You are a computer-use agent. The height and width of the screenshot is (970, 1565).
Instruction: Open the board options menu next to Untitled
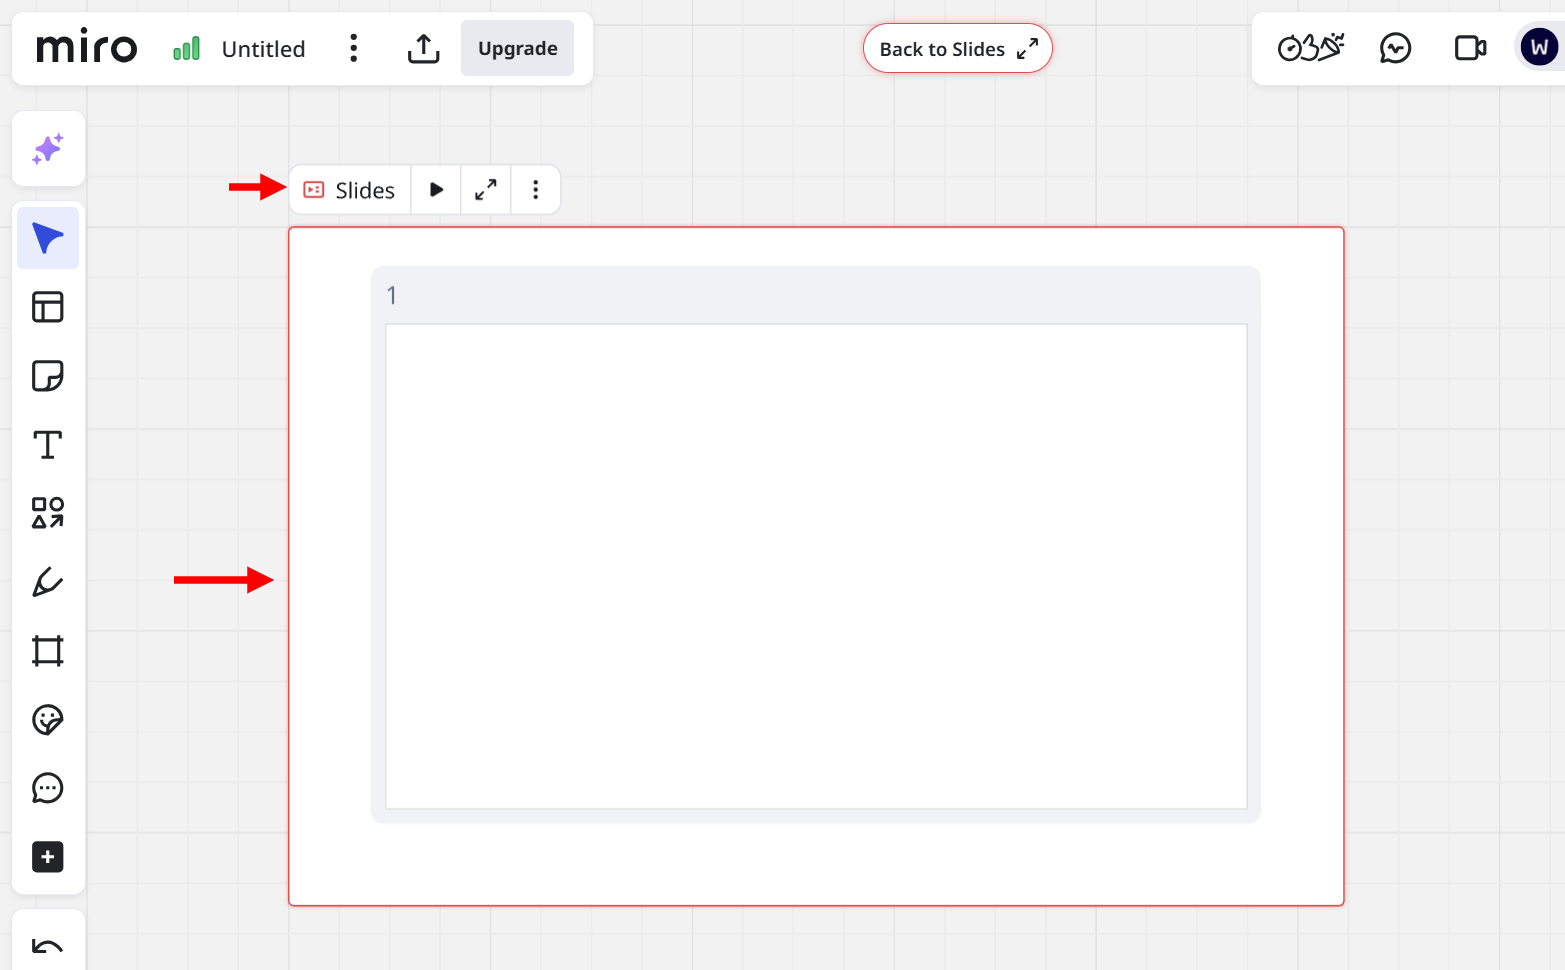pos(354,48)
